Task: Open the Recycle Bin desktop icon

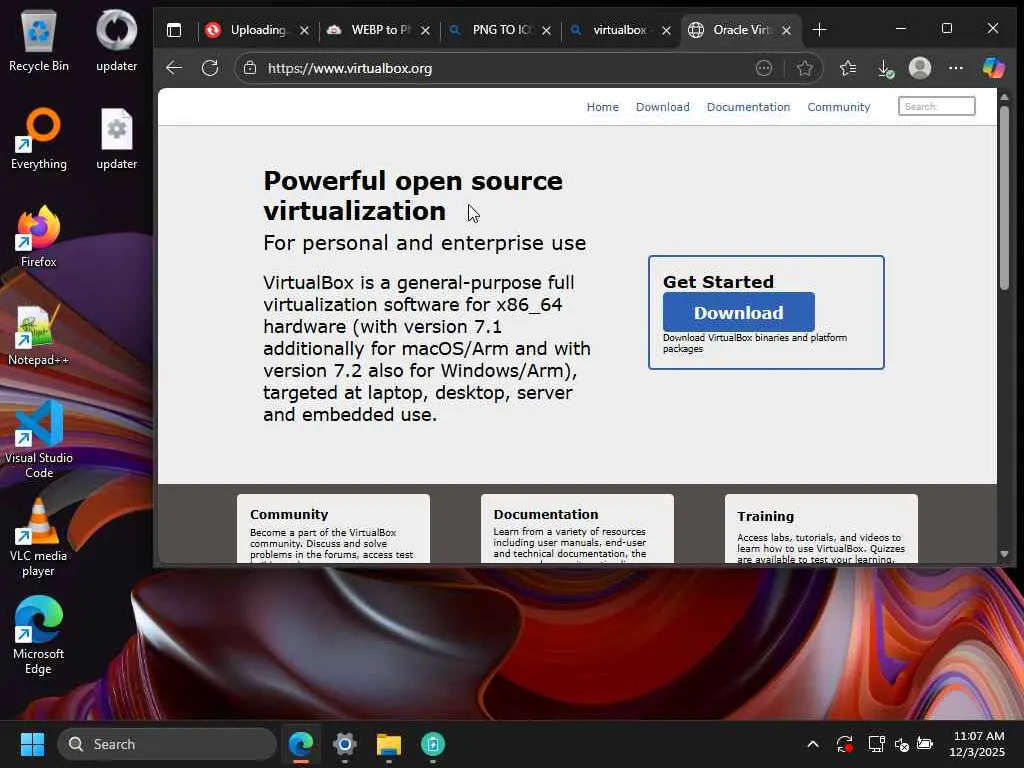Action: pos(39,40)
